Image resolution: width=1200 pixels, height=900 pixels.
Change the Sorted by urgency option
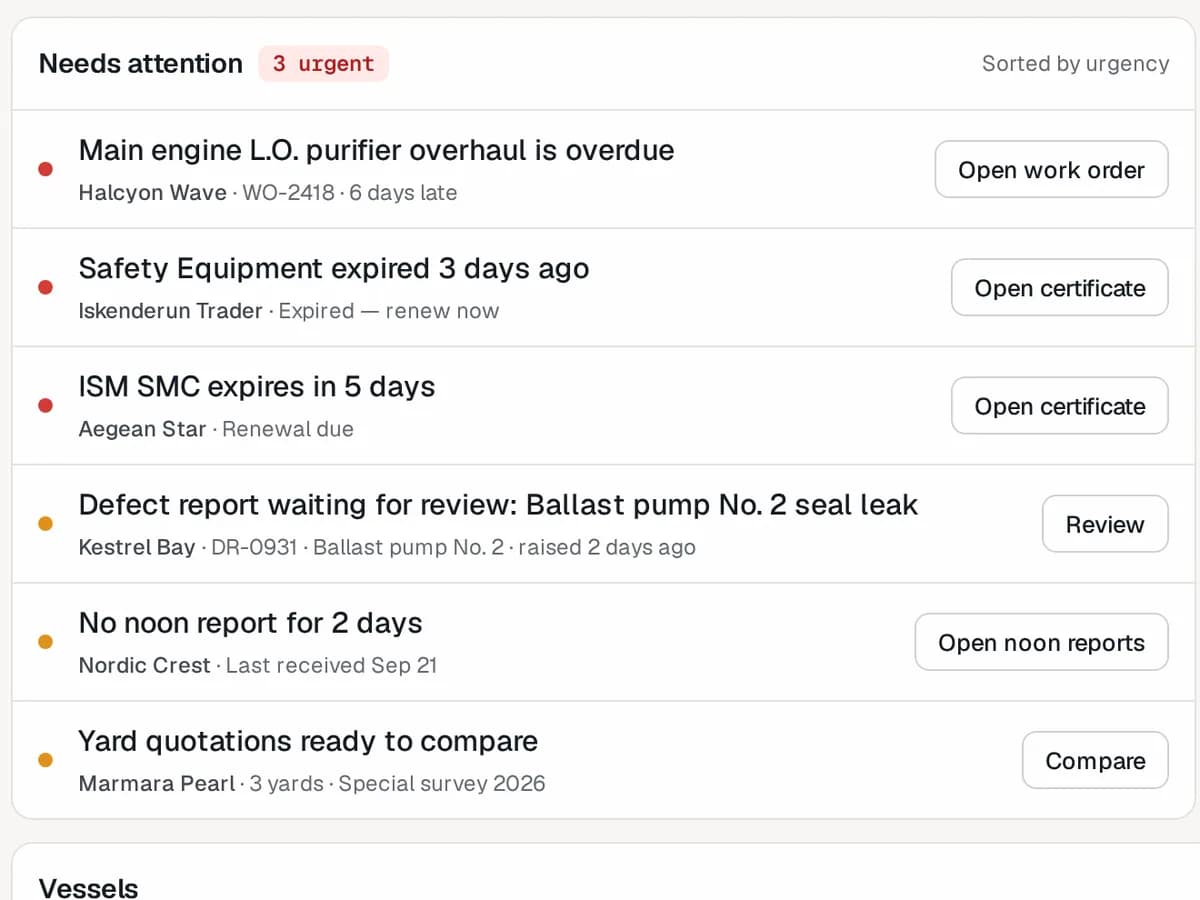[1075, 63]
